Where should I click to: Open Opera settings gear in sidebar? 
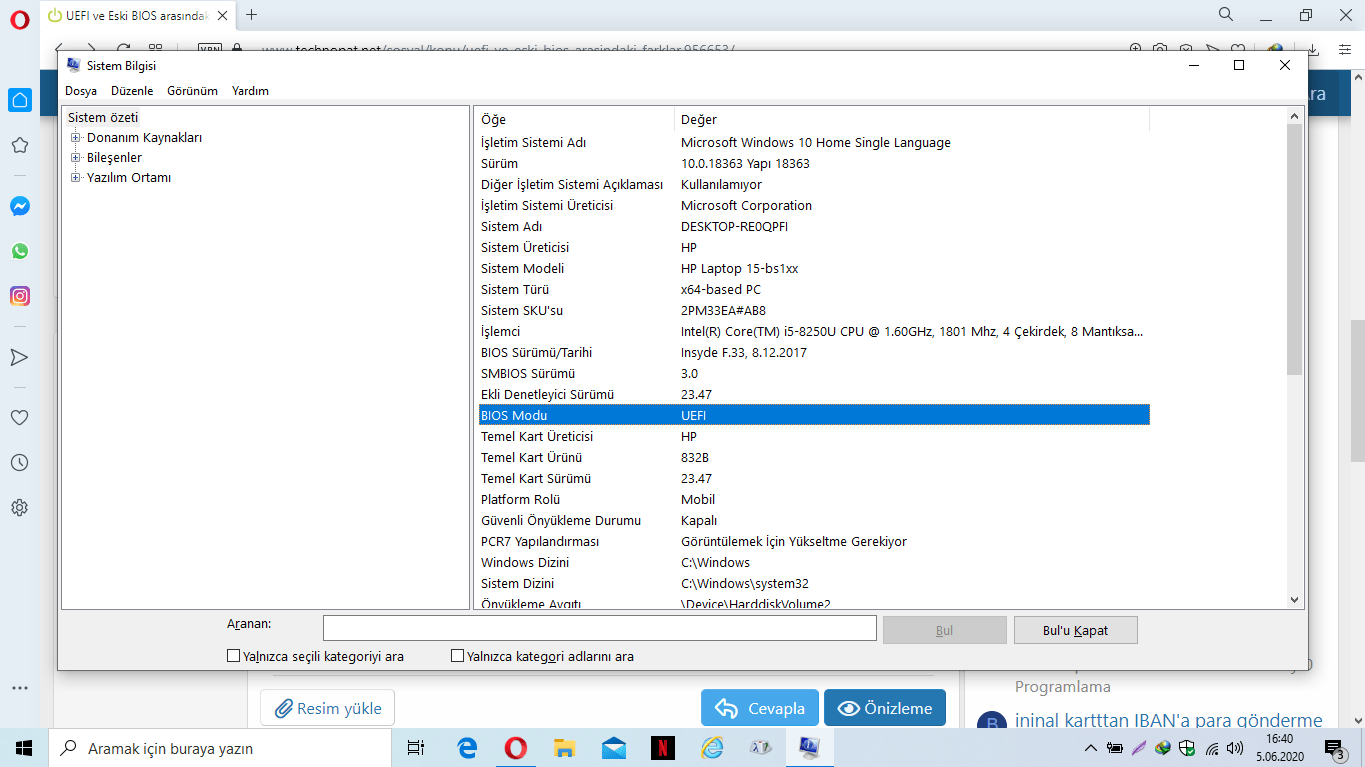click(x=20, y=508)
